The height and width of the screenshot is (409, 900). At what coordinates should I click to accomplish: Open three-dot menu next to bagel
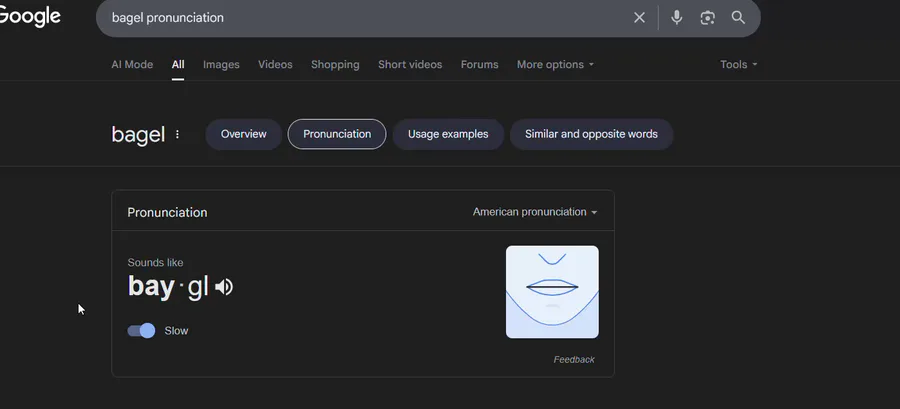[x=177, y=134]
